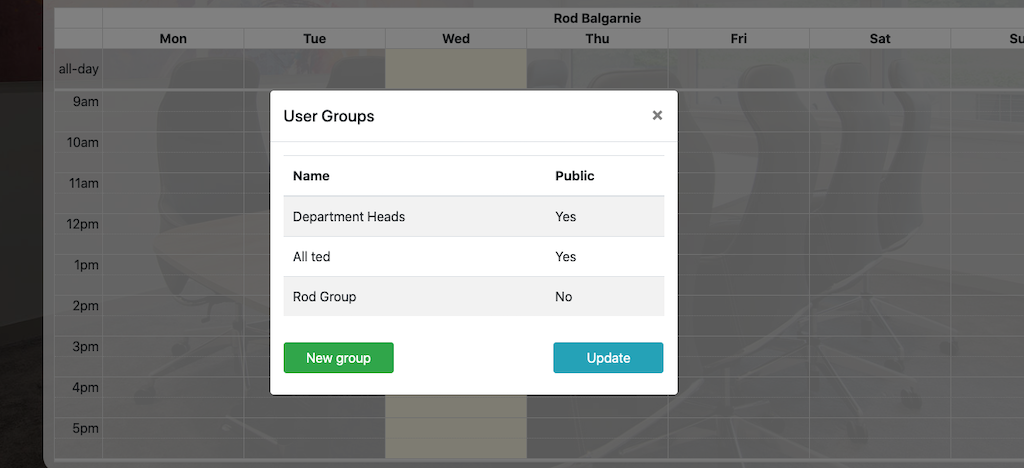Click the User Groups dialog title
This screenshot has width=1024, height=468.
(329, 116)
